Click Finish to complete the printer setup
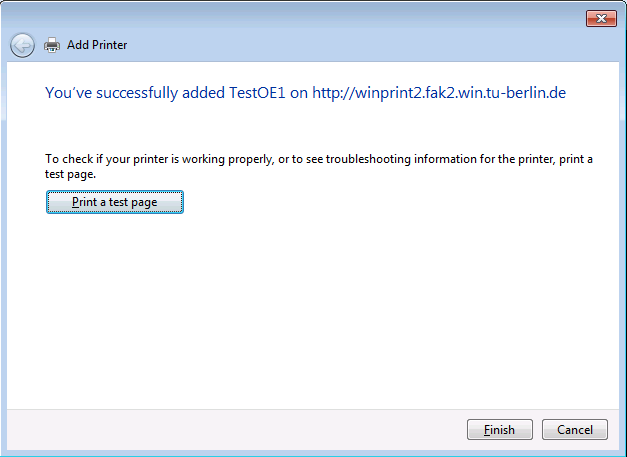The image size is (627, 457). [499, 429]
